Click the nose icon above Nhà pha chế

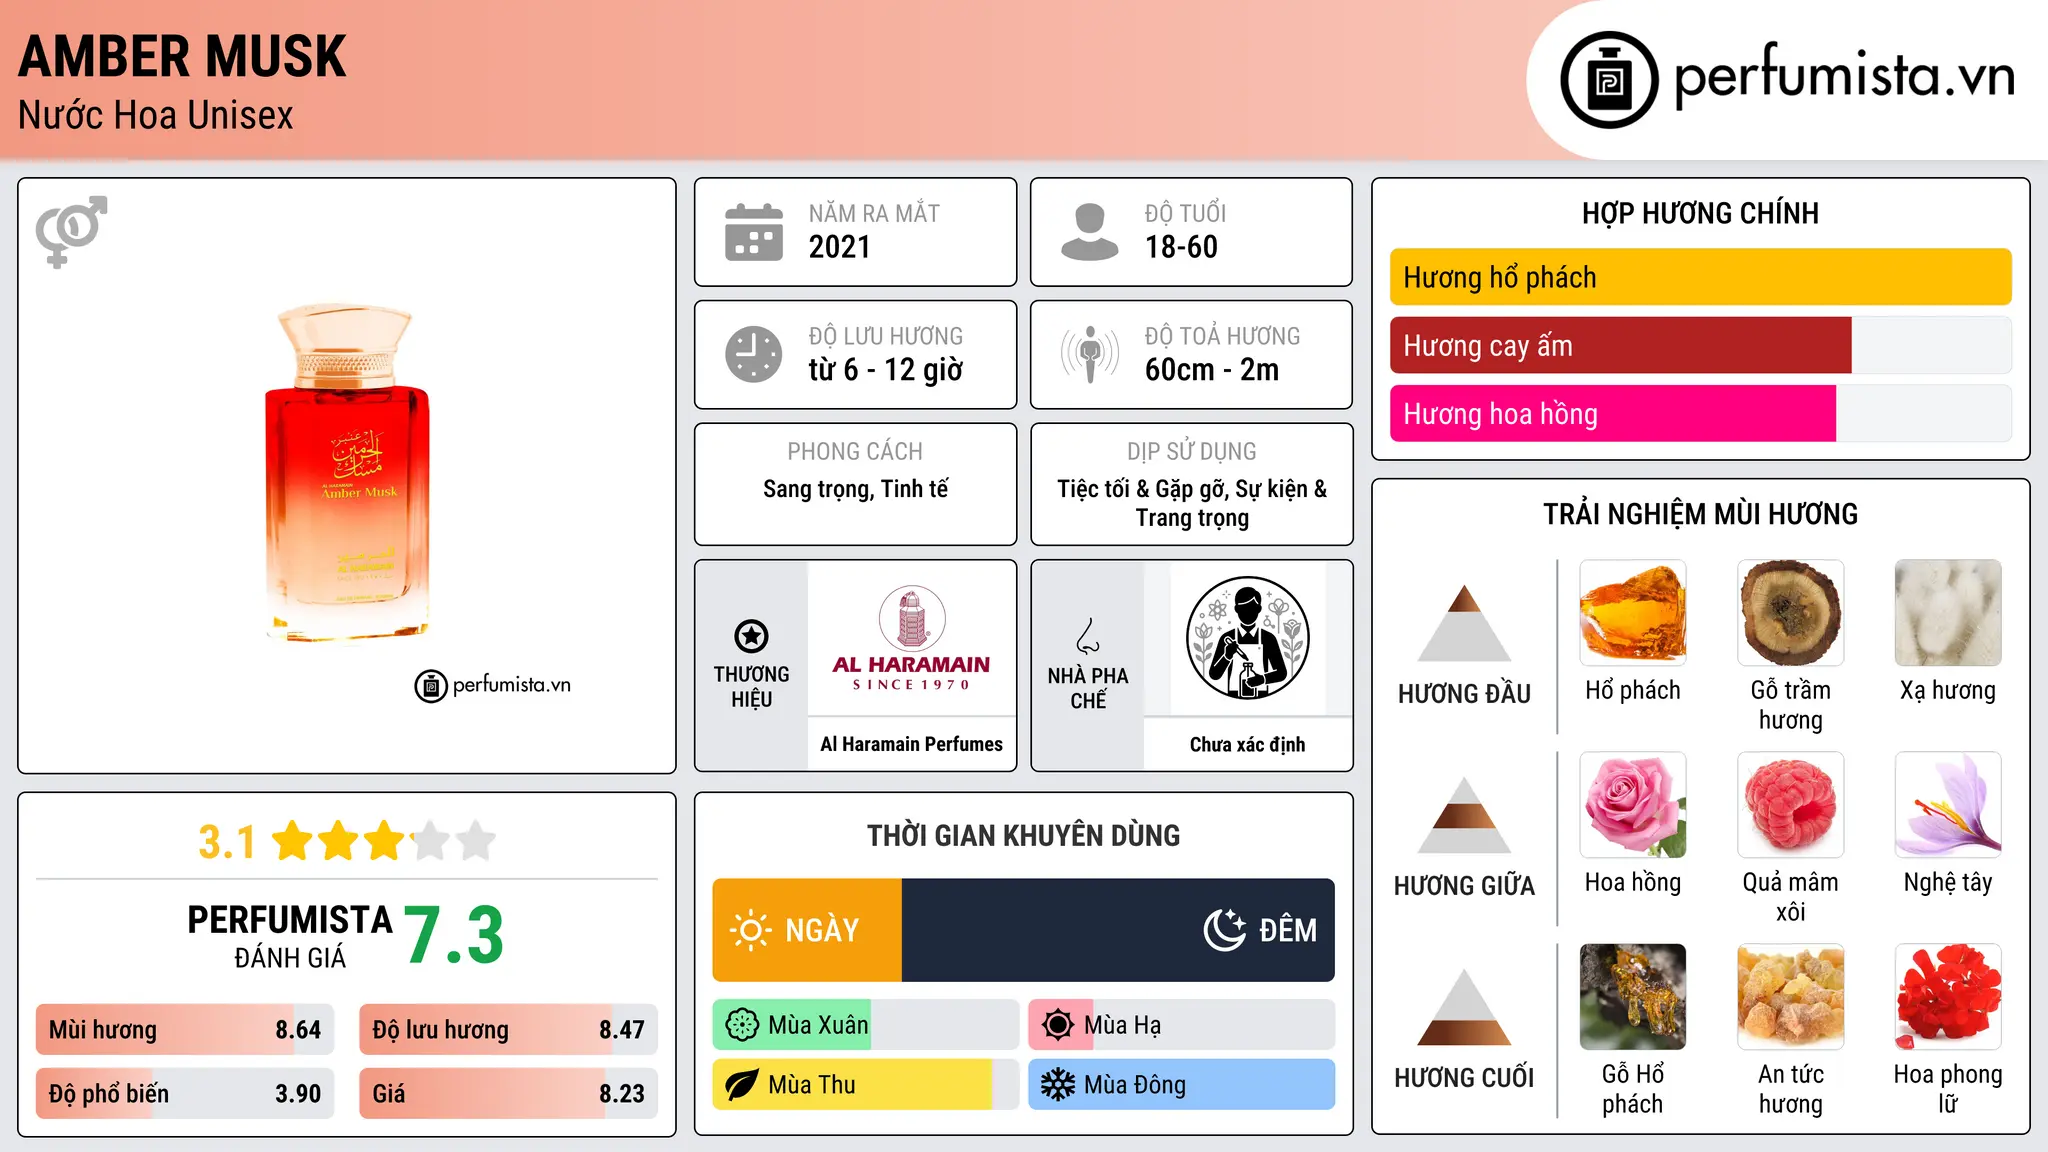coord(1088,636)
